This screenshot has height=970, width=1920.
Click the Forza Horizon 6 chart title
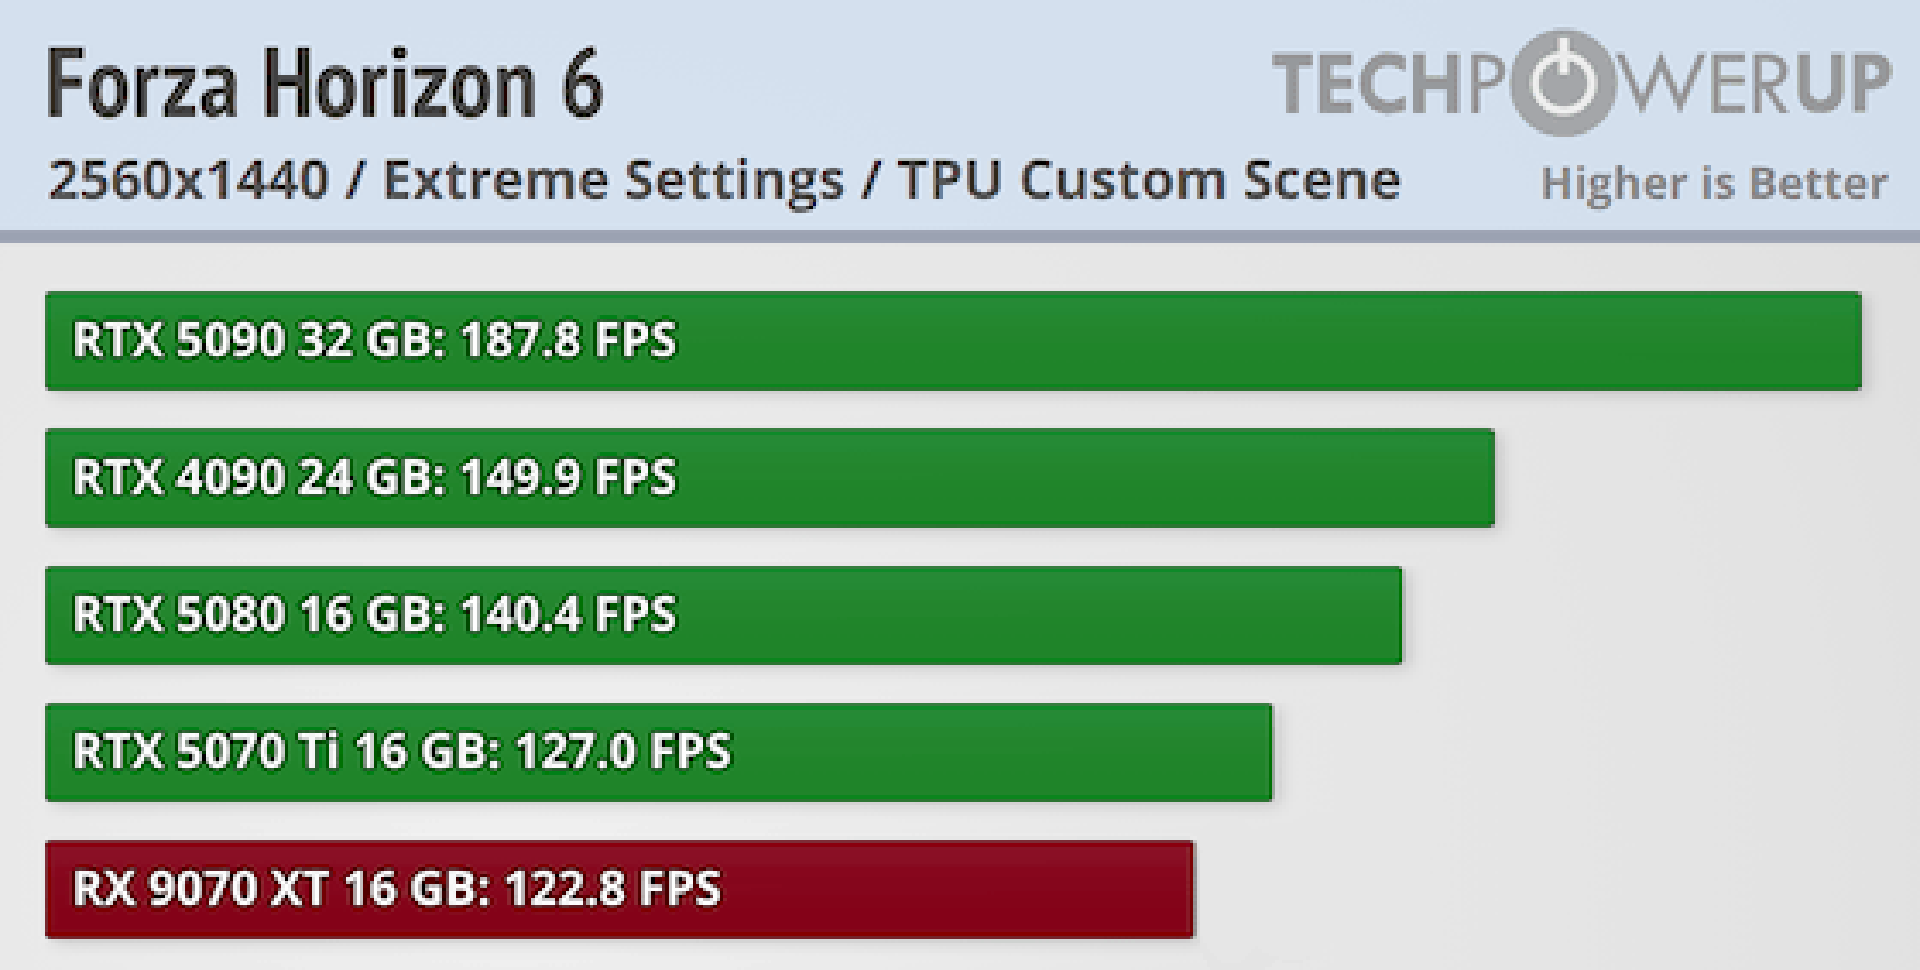pyautogui.click(x=325, y=84)
